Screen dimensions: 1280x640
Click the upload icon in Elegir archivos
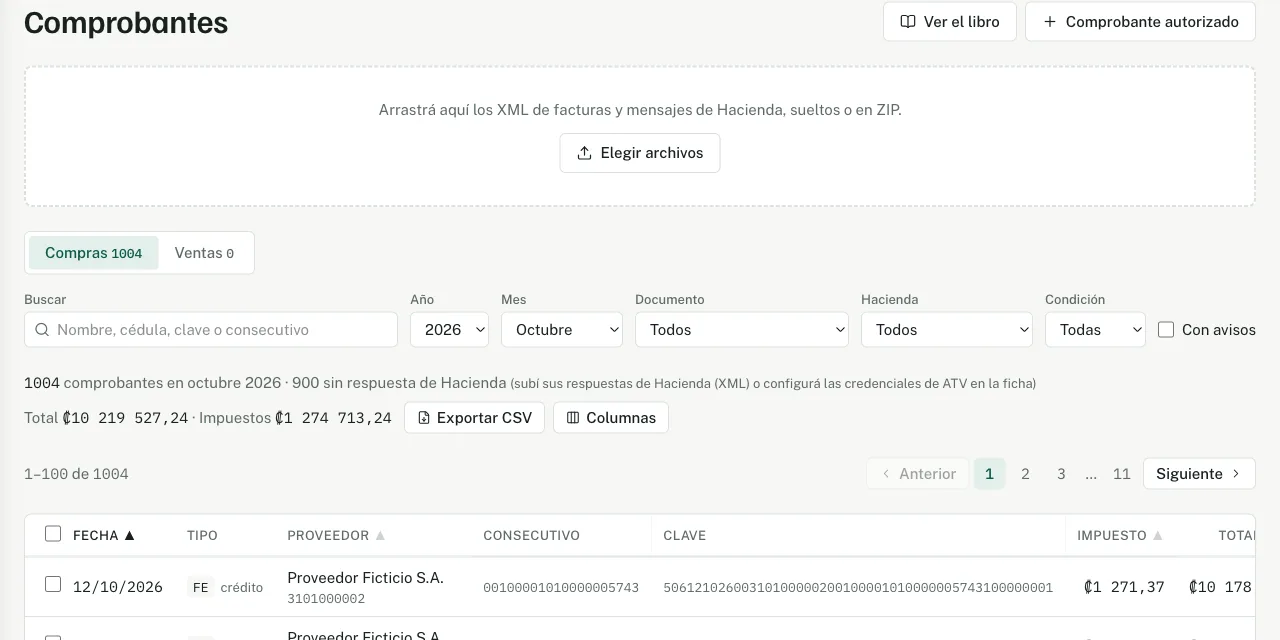[x=585, y=153]
